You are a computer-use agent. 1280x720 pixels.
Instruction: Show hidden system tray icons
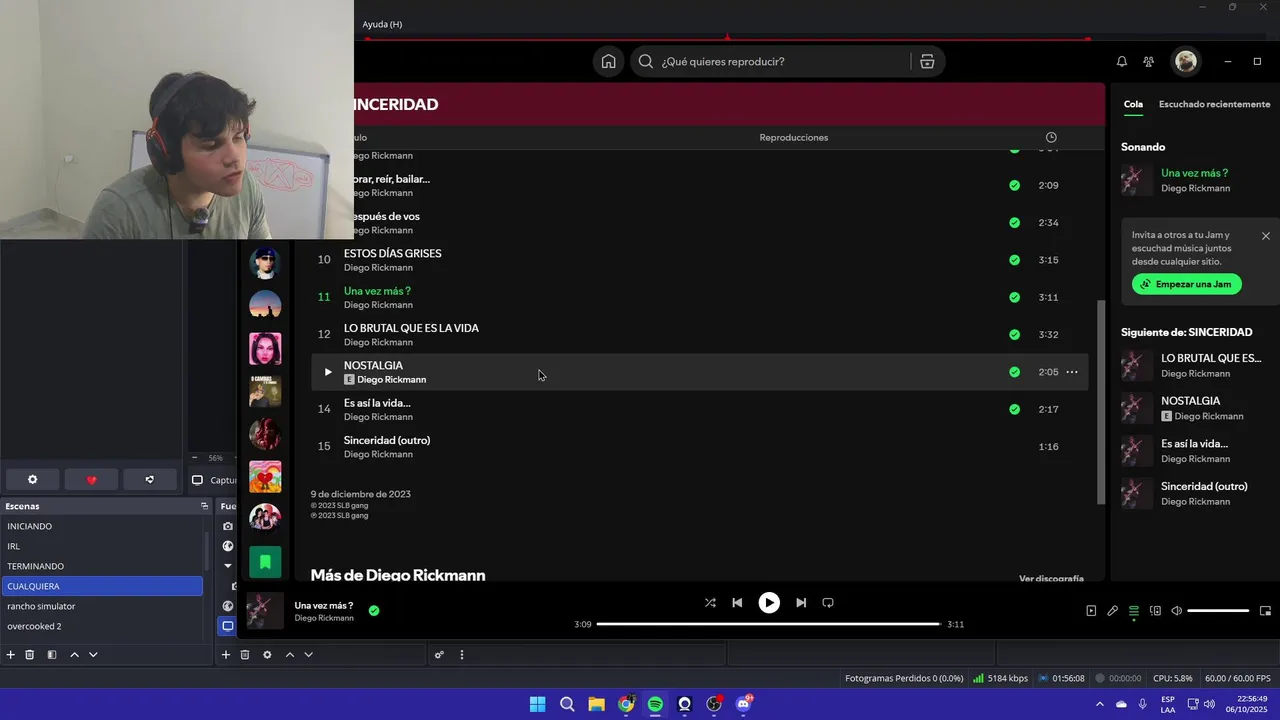(x=1100, y=704)
